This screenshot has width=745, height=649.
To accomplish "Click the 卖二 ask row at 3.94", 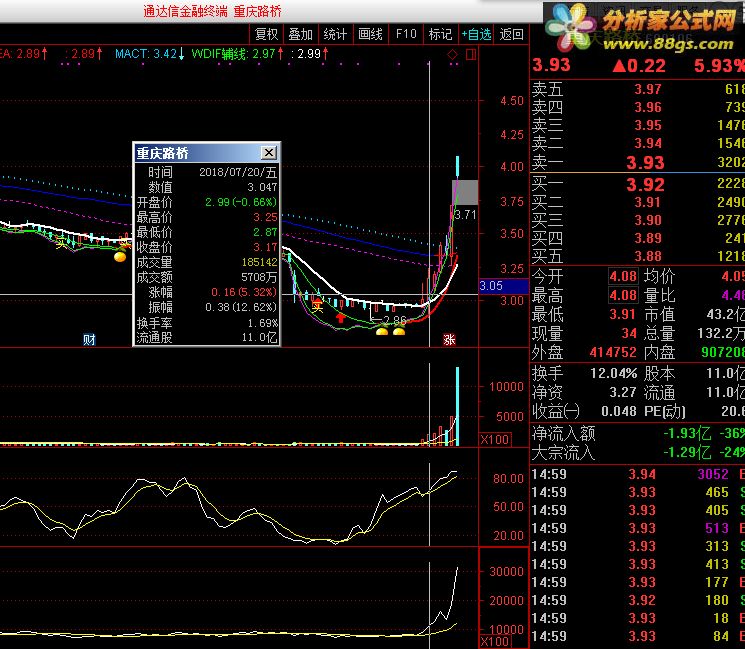I will [638, 143].
